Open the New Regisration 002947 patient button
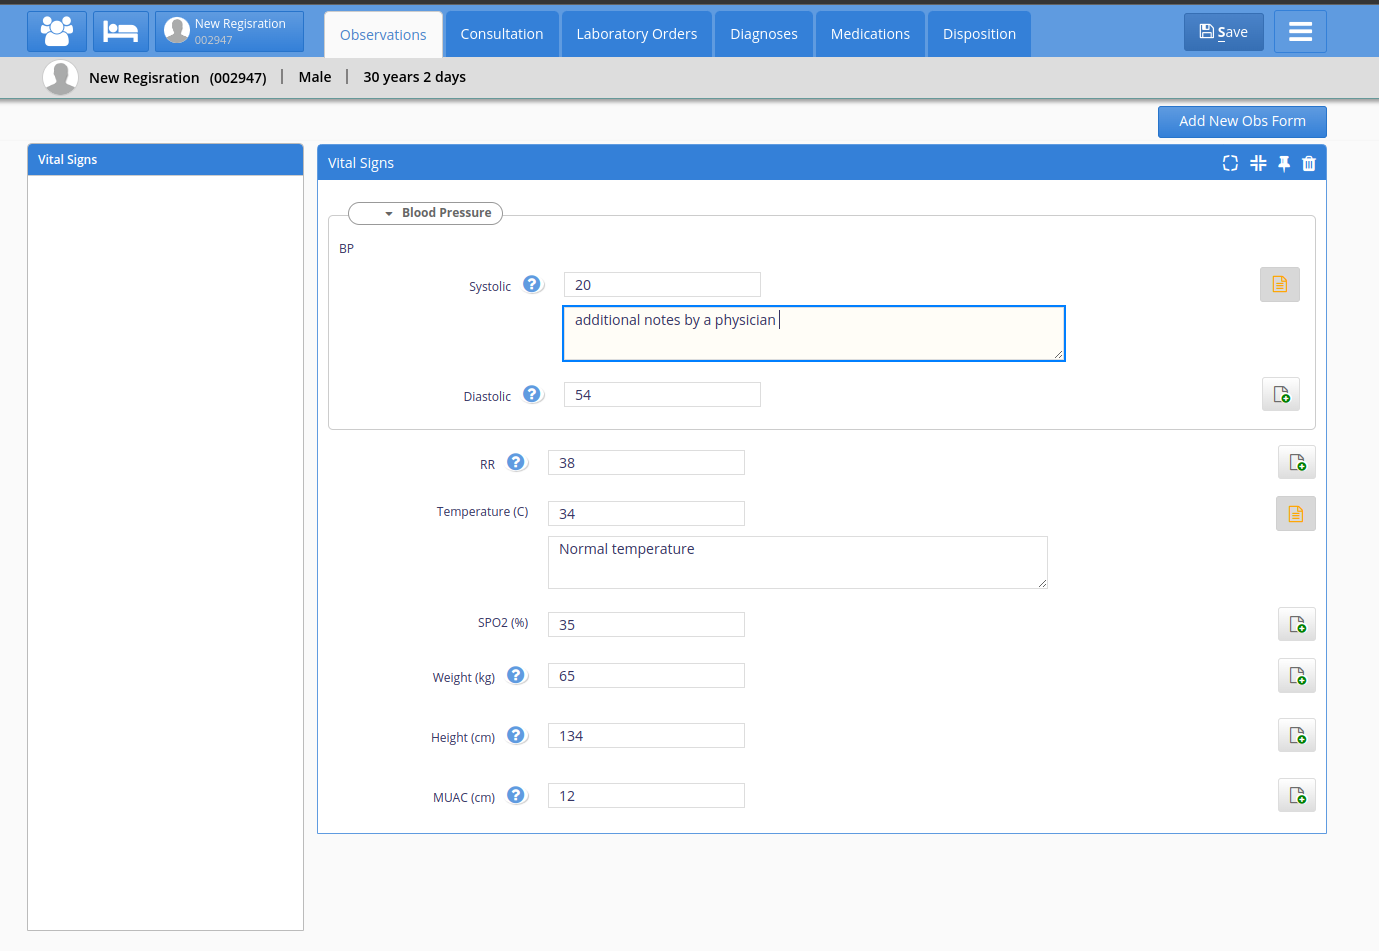This screenshot has width=1379, height=951. tap(229, 32)
